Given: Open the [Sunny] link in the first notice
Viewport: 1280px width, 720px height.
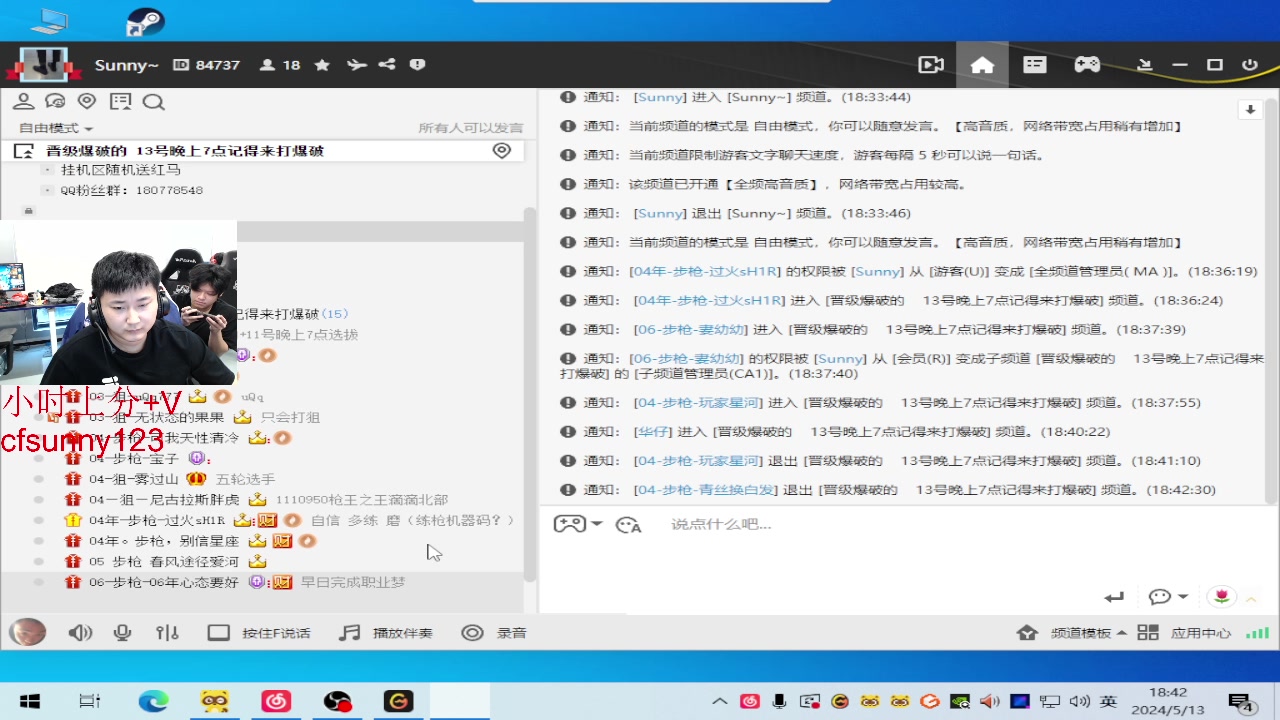Looking at the screenshot, I should [660, 97].
